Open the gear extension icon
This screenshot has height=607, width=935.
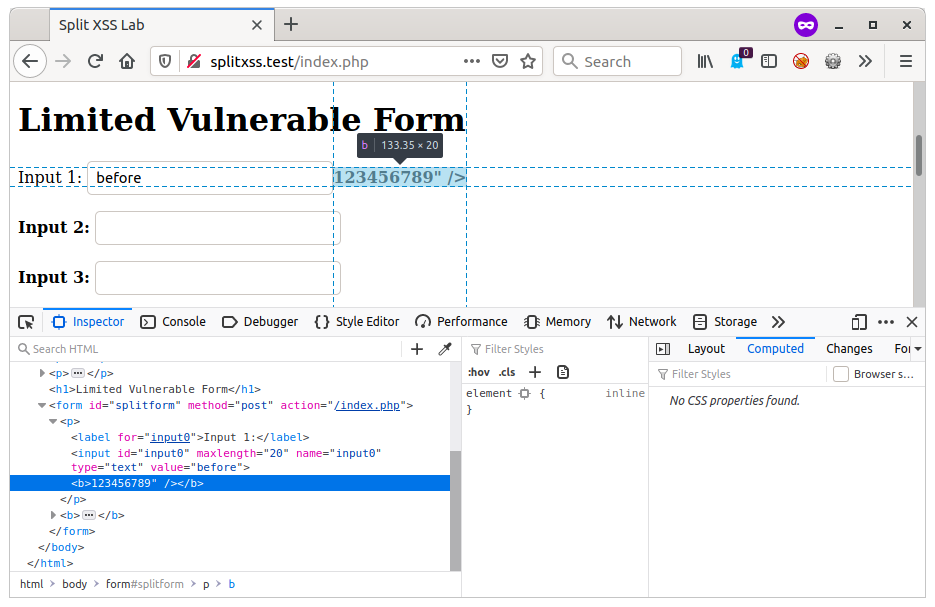[x=832, y=61]
